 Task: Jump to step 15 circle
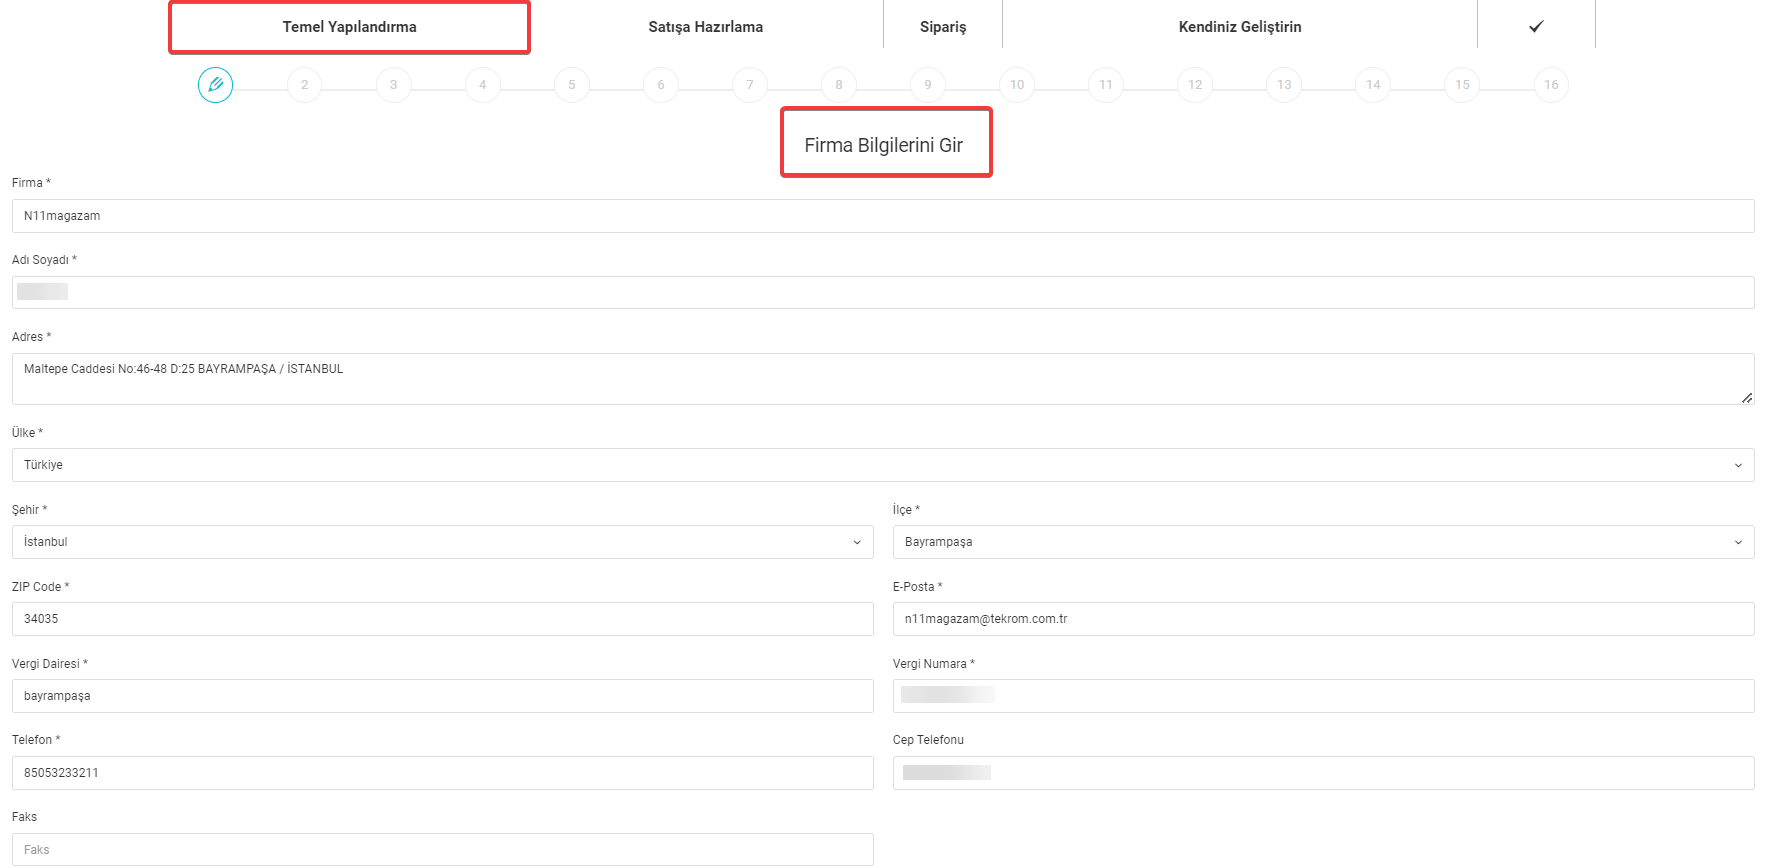click(1462, 85)
